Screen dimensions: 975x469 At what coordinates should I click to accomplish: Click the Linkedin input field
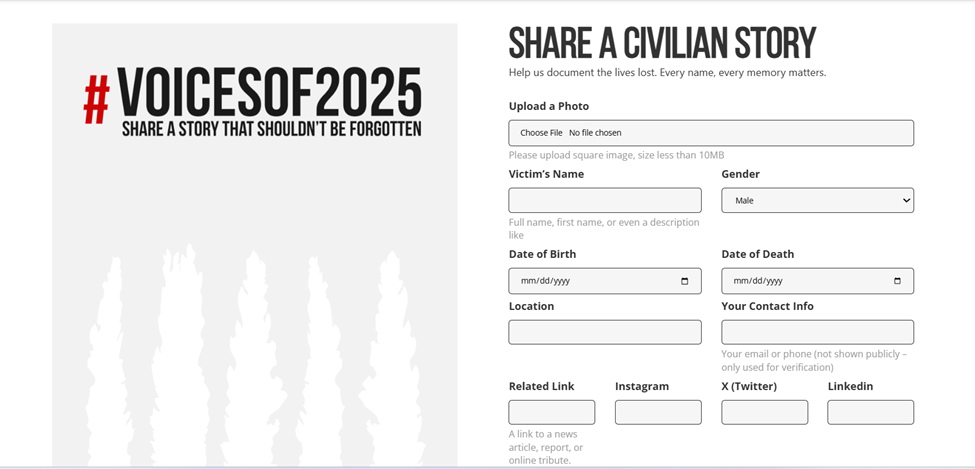[x=870, y=412]
